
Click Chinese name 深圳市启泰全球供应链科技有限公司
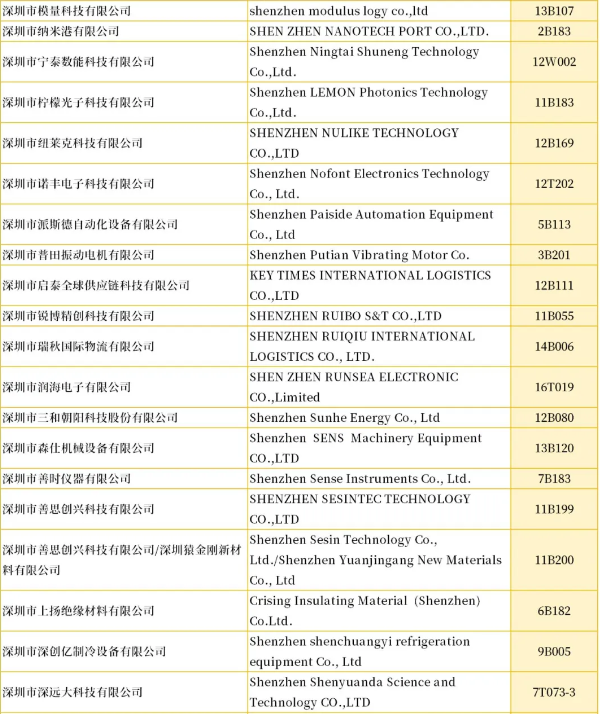(96, 286)
